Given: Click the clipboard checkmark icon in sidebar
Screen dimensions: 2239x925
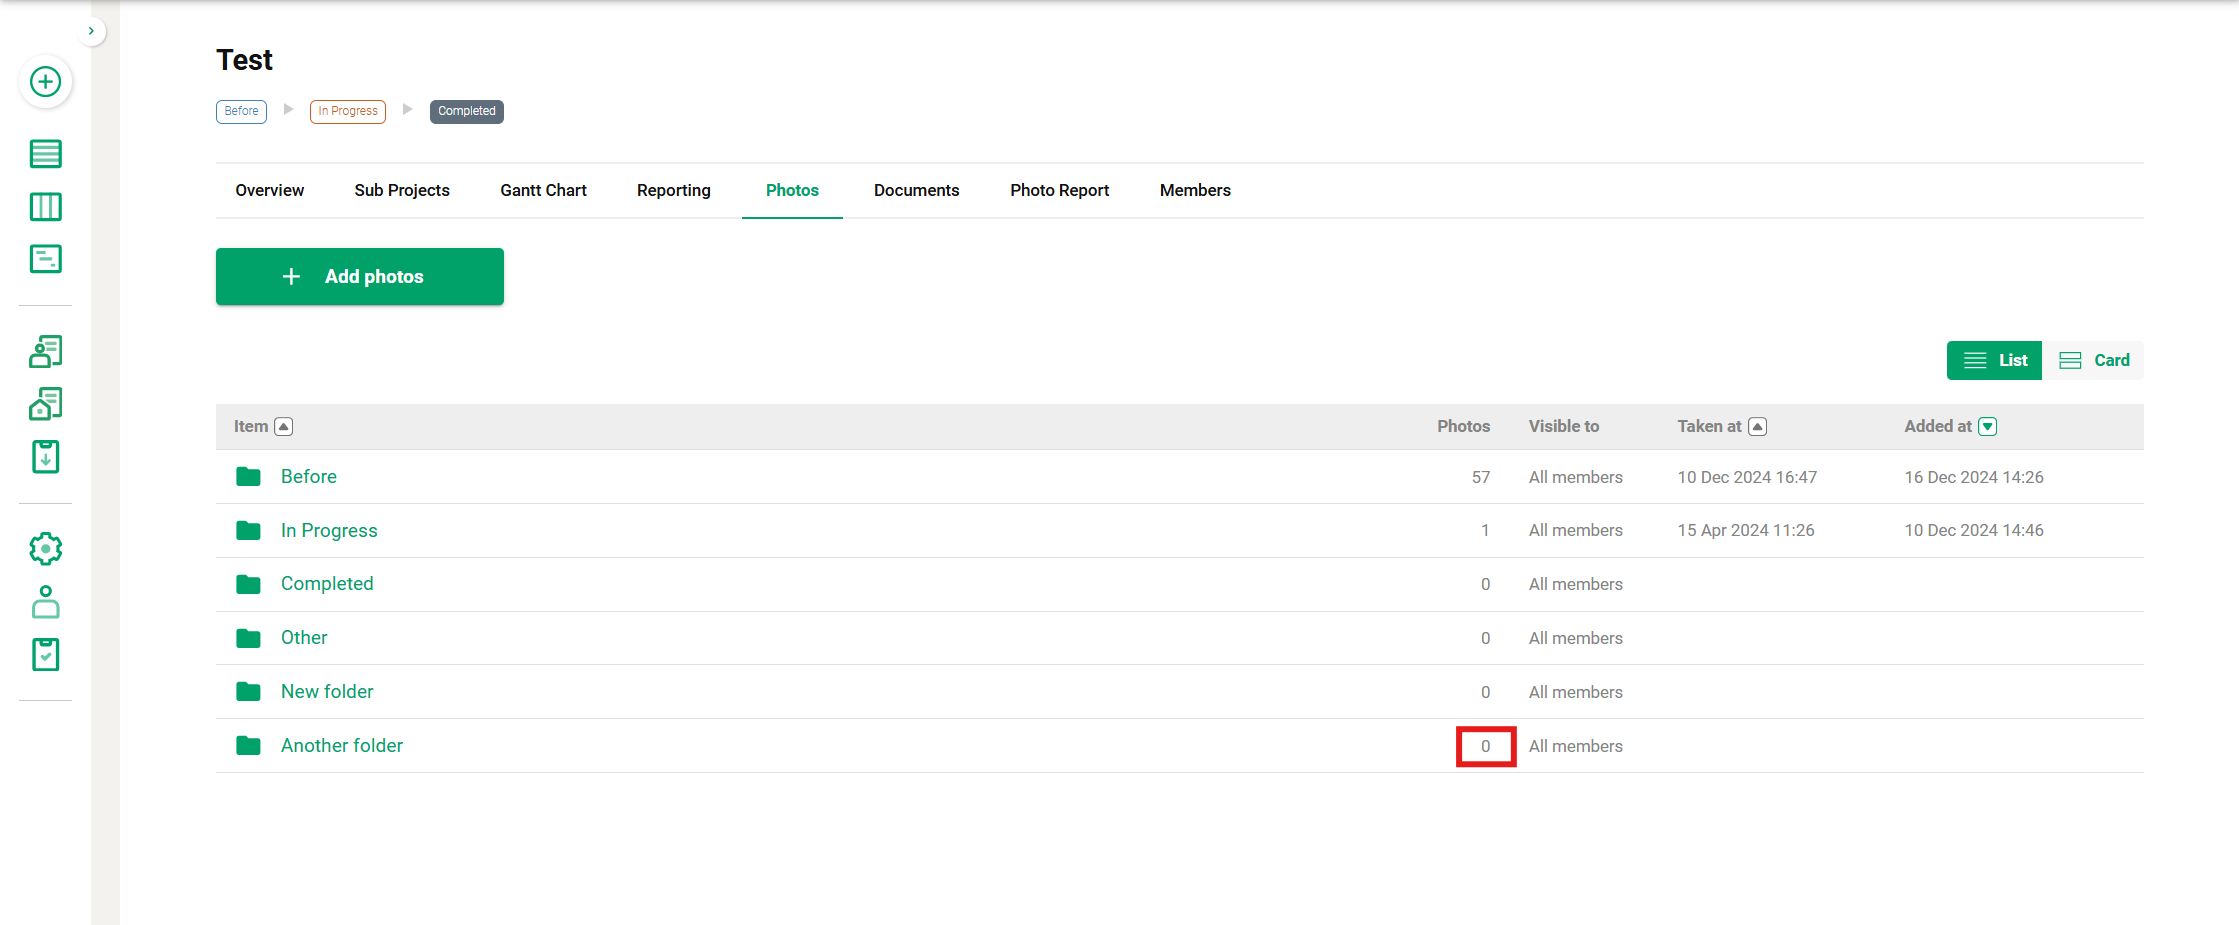Looking at the screenshot, I should (46, 655).
